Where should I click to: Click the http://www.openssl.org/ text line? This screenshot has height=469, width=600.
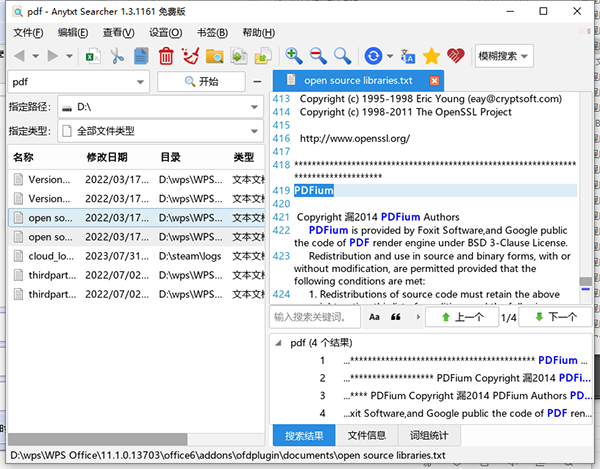coord(355,138)
